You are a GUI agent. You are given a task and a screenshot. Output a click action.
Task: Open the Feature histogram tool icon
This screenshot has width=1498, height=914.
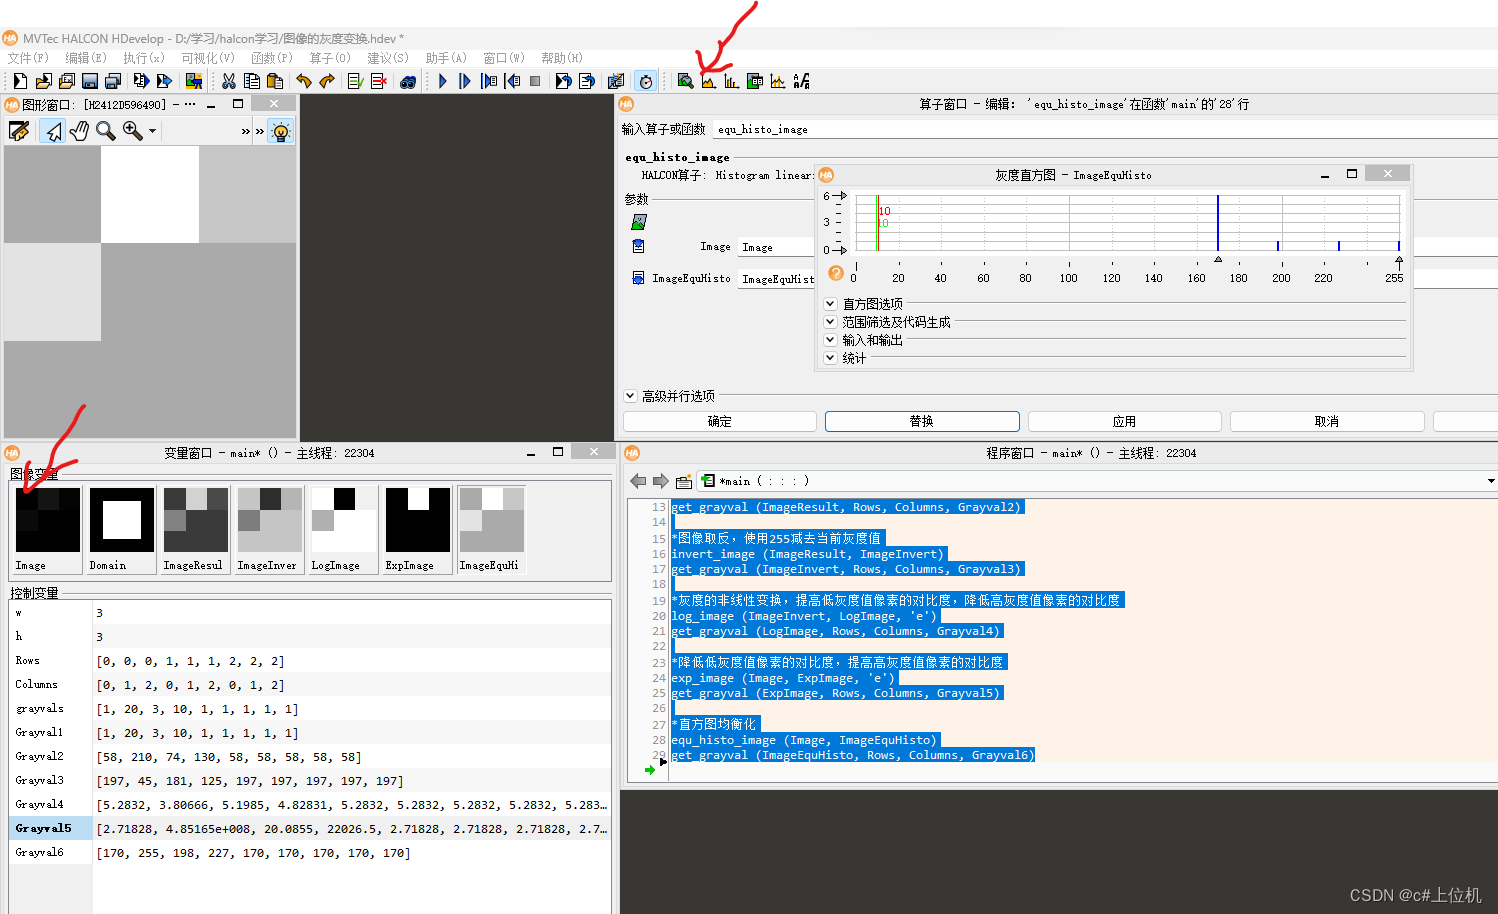[731, 81]
